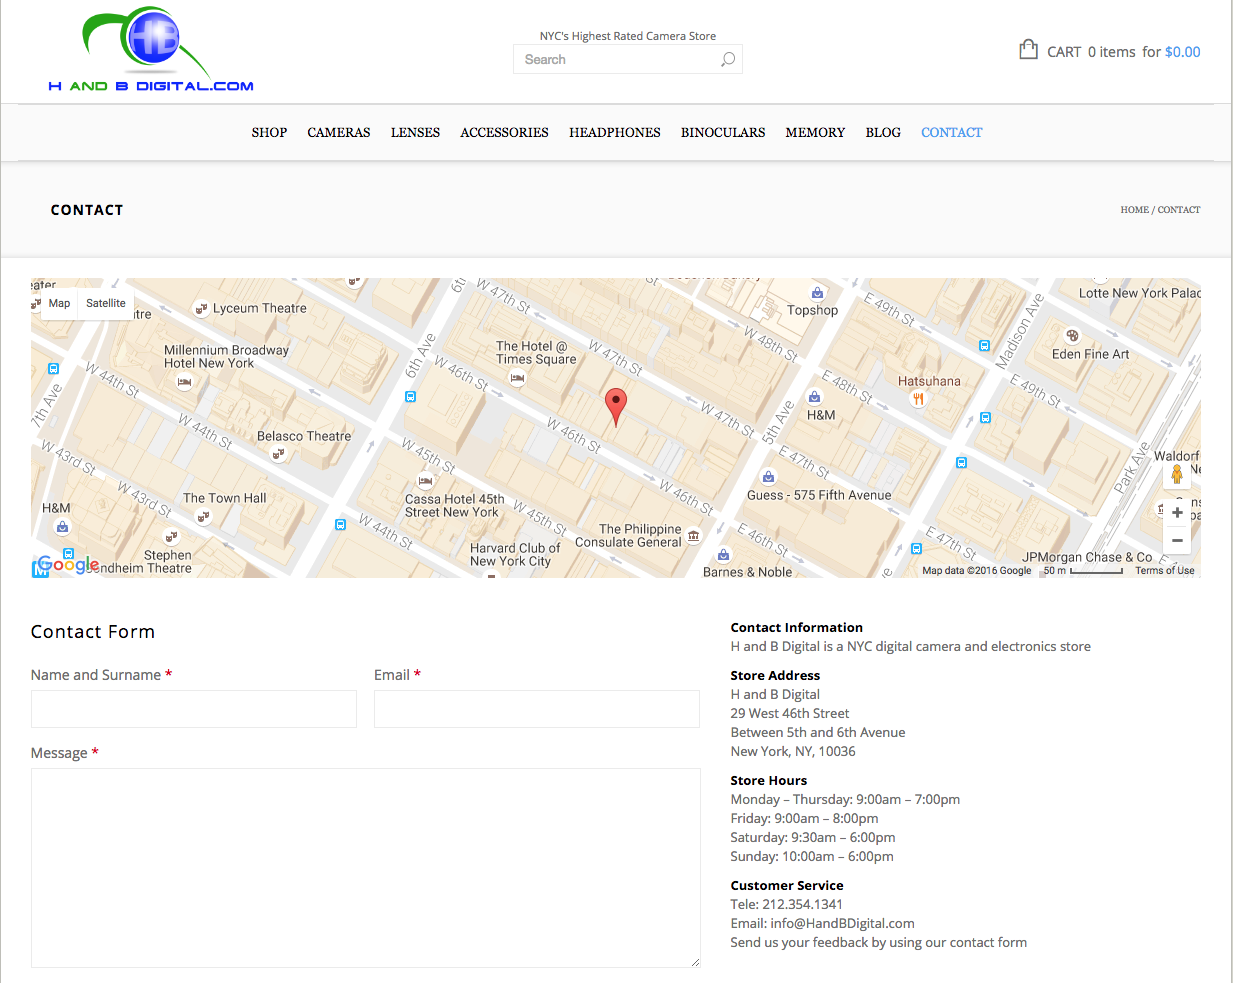Open the HEADPHONES menu
The height and width of the screenshot is (983, 1233).
tap(615, 132)
